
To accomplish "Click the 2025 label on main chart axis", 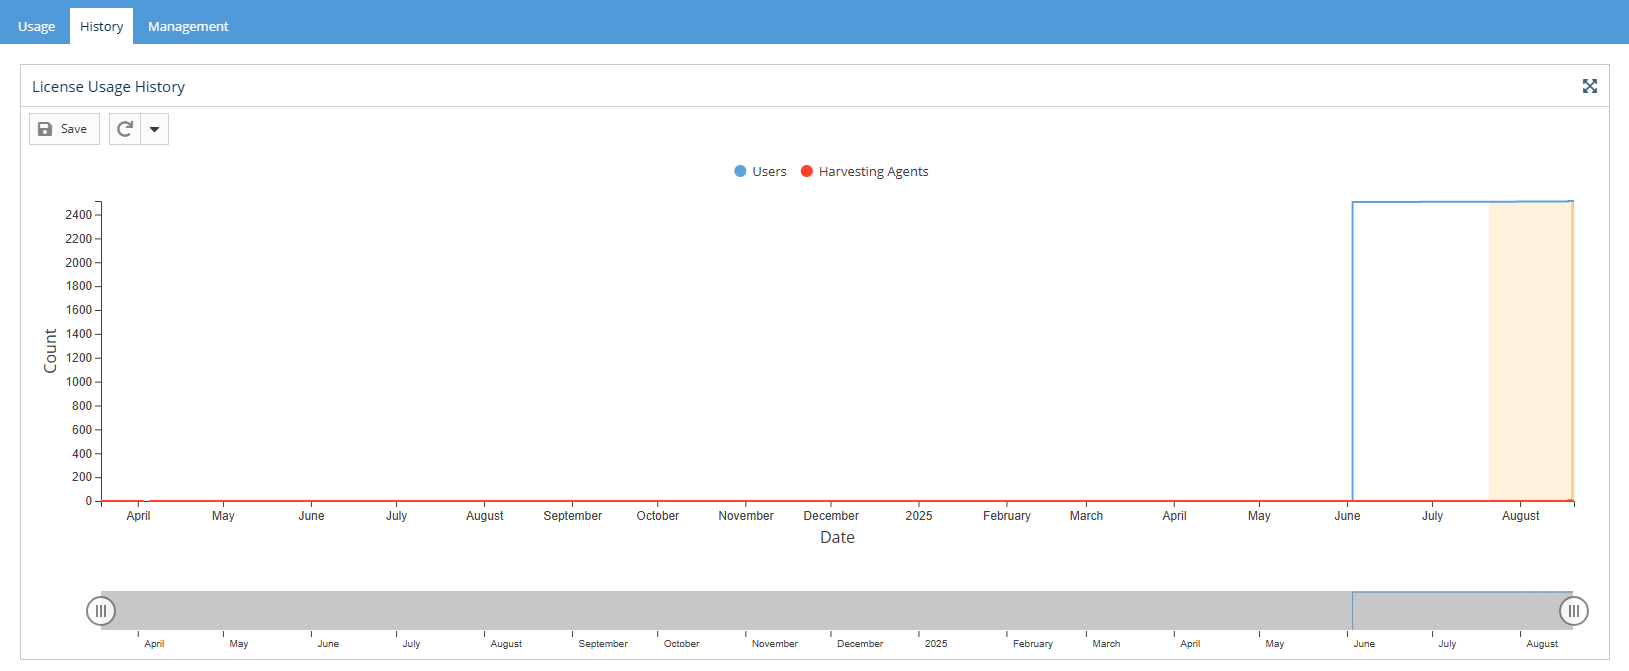I will coord(919,516).
